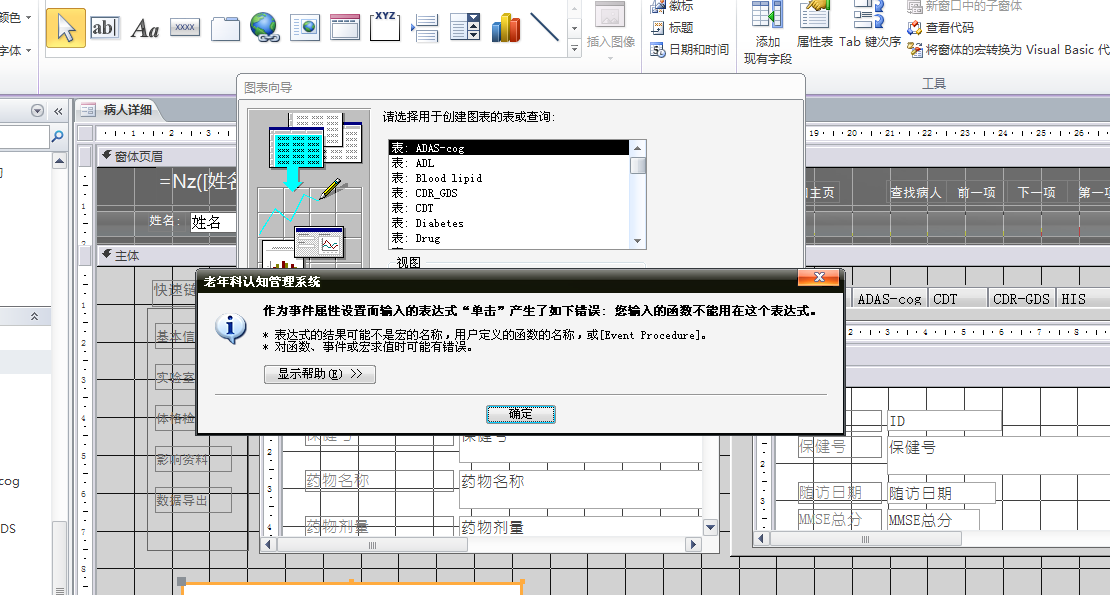The height and width of the screenshot is (595, 1110).
Task: Open 添加现有字段 add existing fields
Action: tap(768, 32)
